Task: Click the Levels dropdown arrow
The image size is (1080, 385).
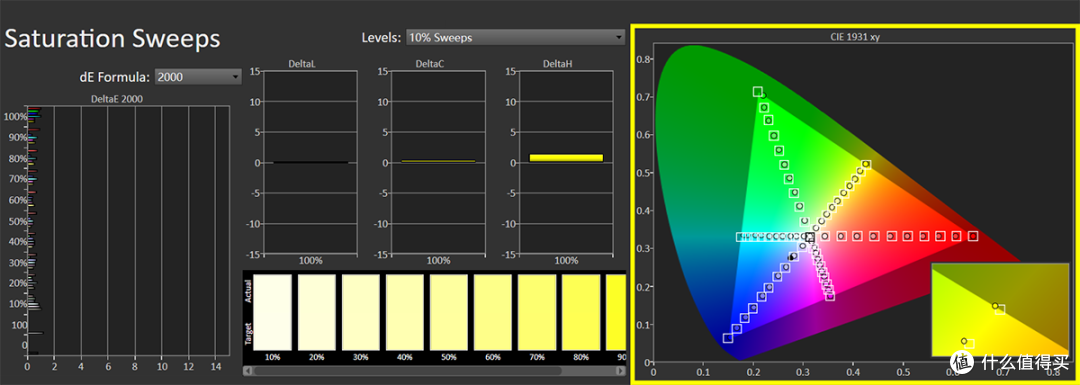Action: (x=618, y=38)
